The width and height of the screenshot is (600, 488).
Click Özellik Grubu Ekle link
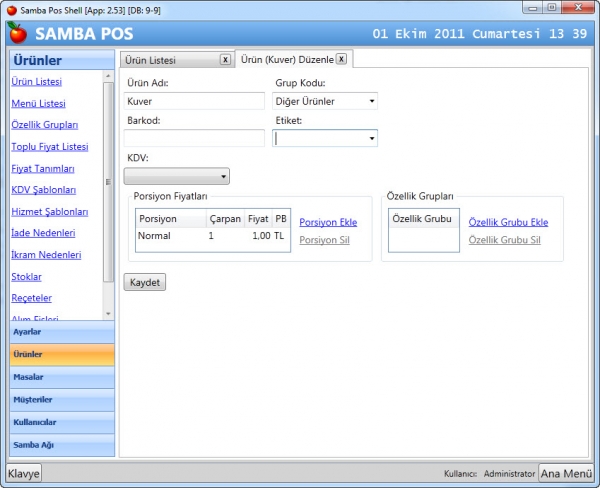tap(508, 222)
